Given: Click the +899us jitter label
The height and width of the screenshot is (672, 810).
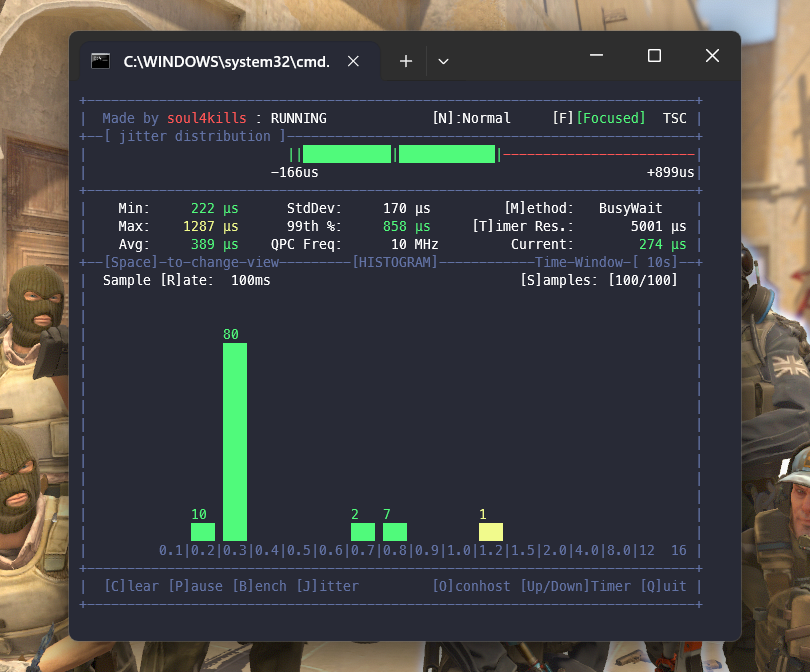Looking at the screenshot, I should (671, 173).
